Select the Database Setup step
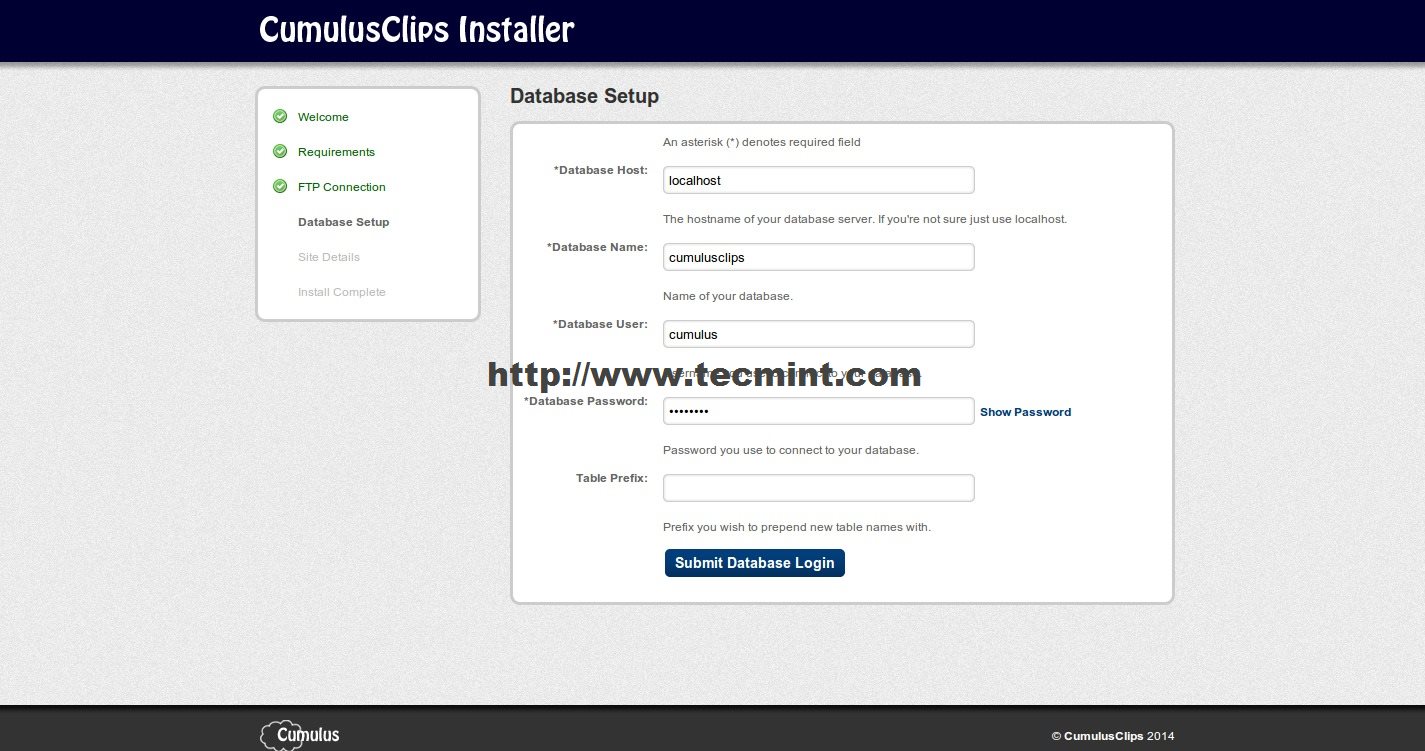This screenshot has width=1425, height=751. click(x=343, y=222)
